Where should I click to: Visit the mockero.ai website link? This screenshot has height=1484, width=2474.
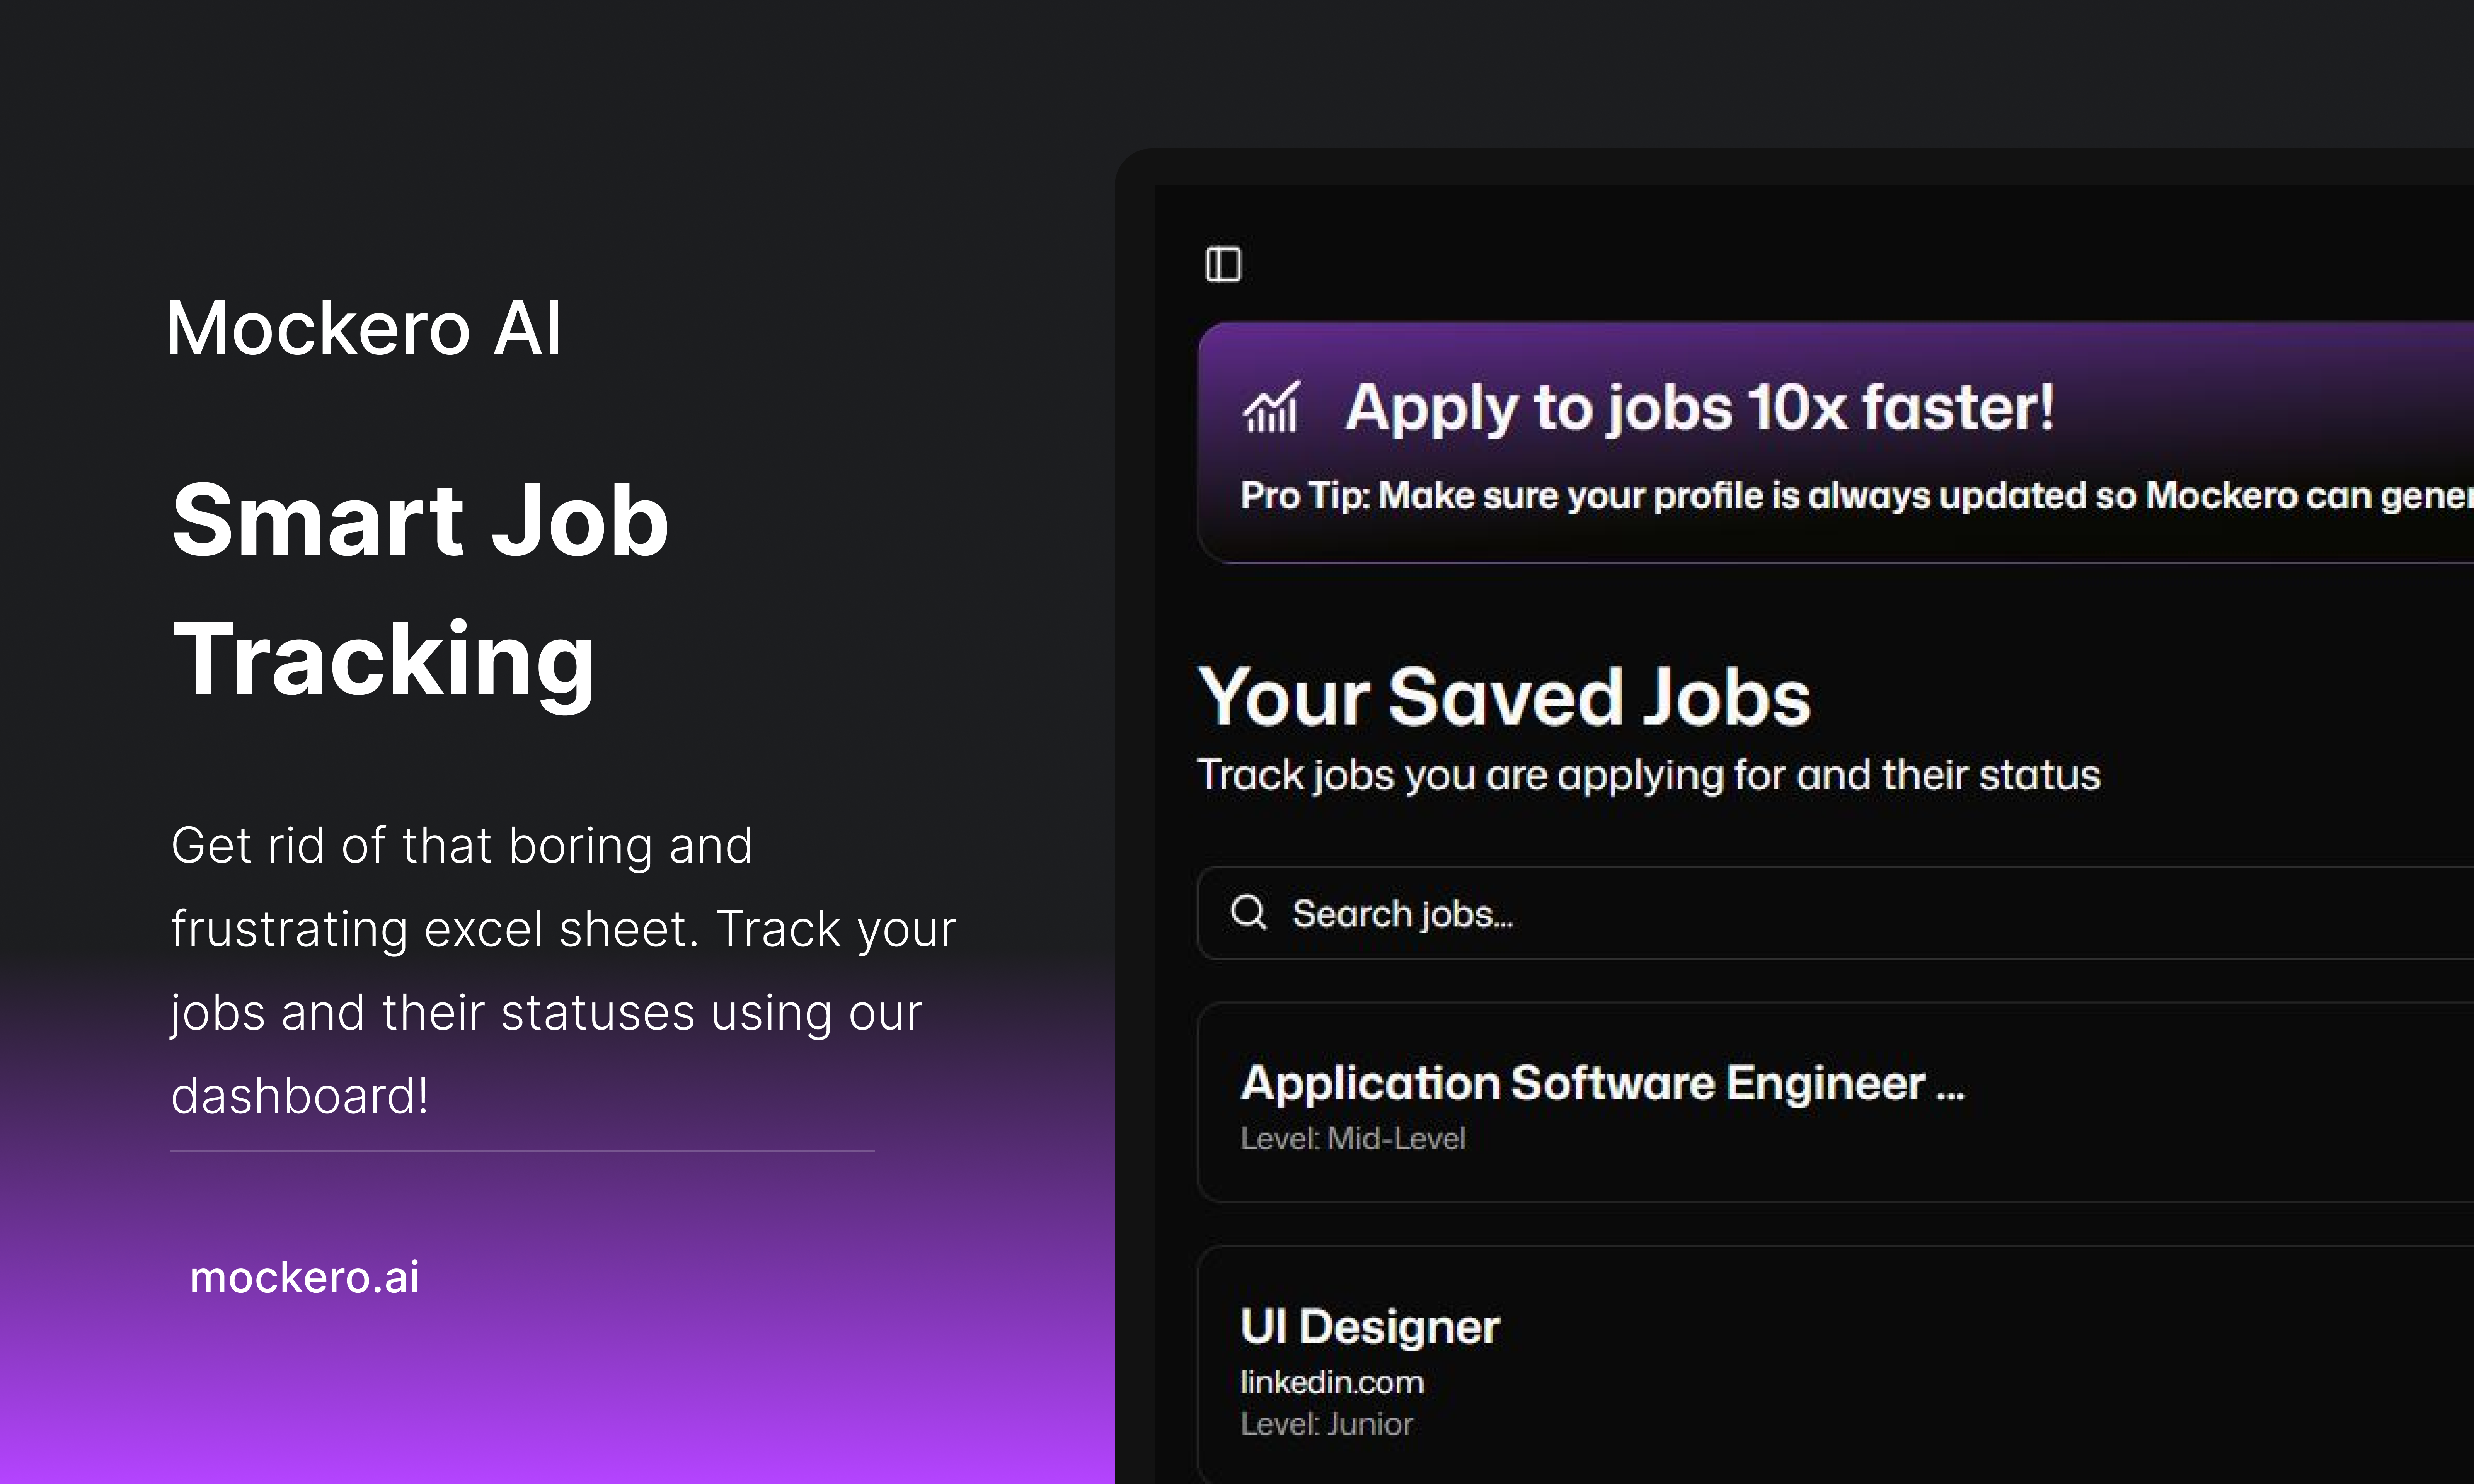[x=304, y=1277]
